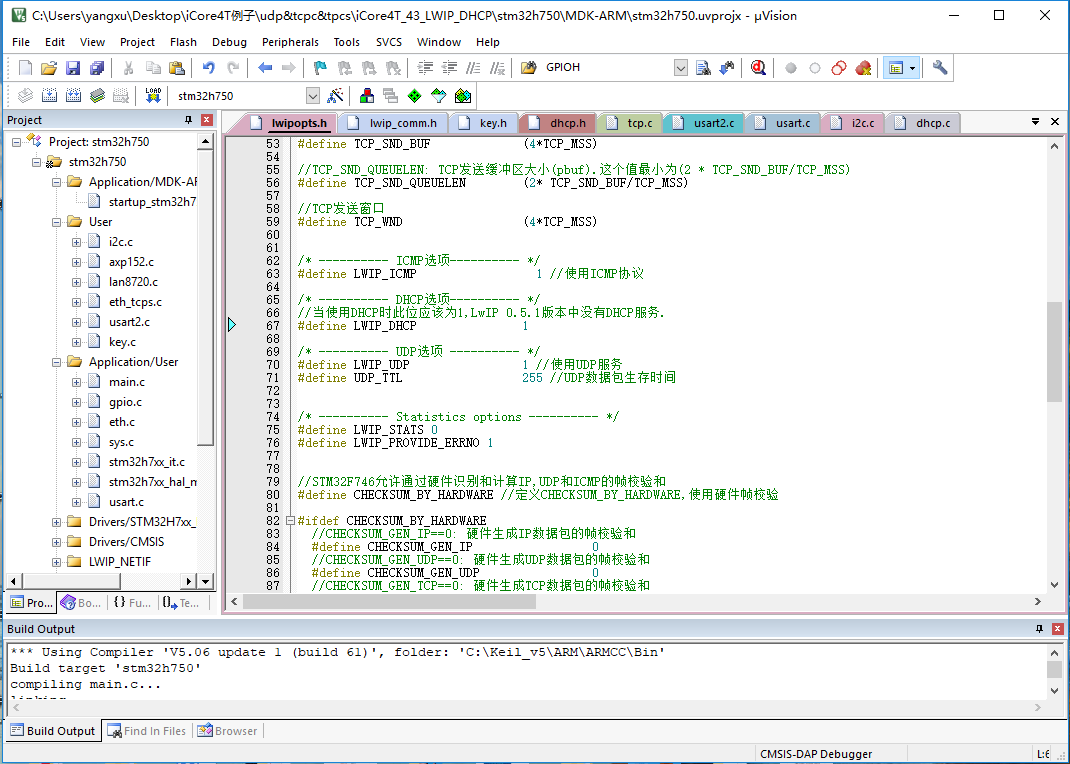The image size is (1070, 764).
Task: Open the GPIOH find combo box dropdown
Action: point(681,68)
